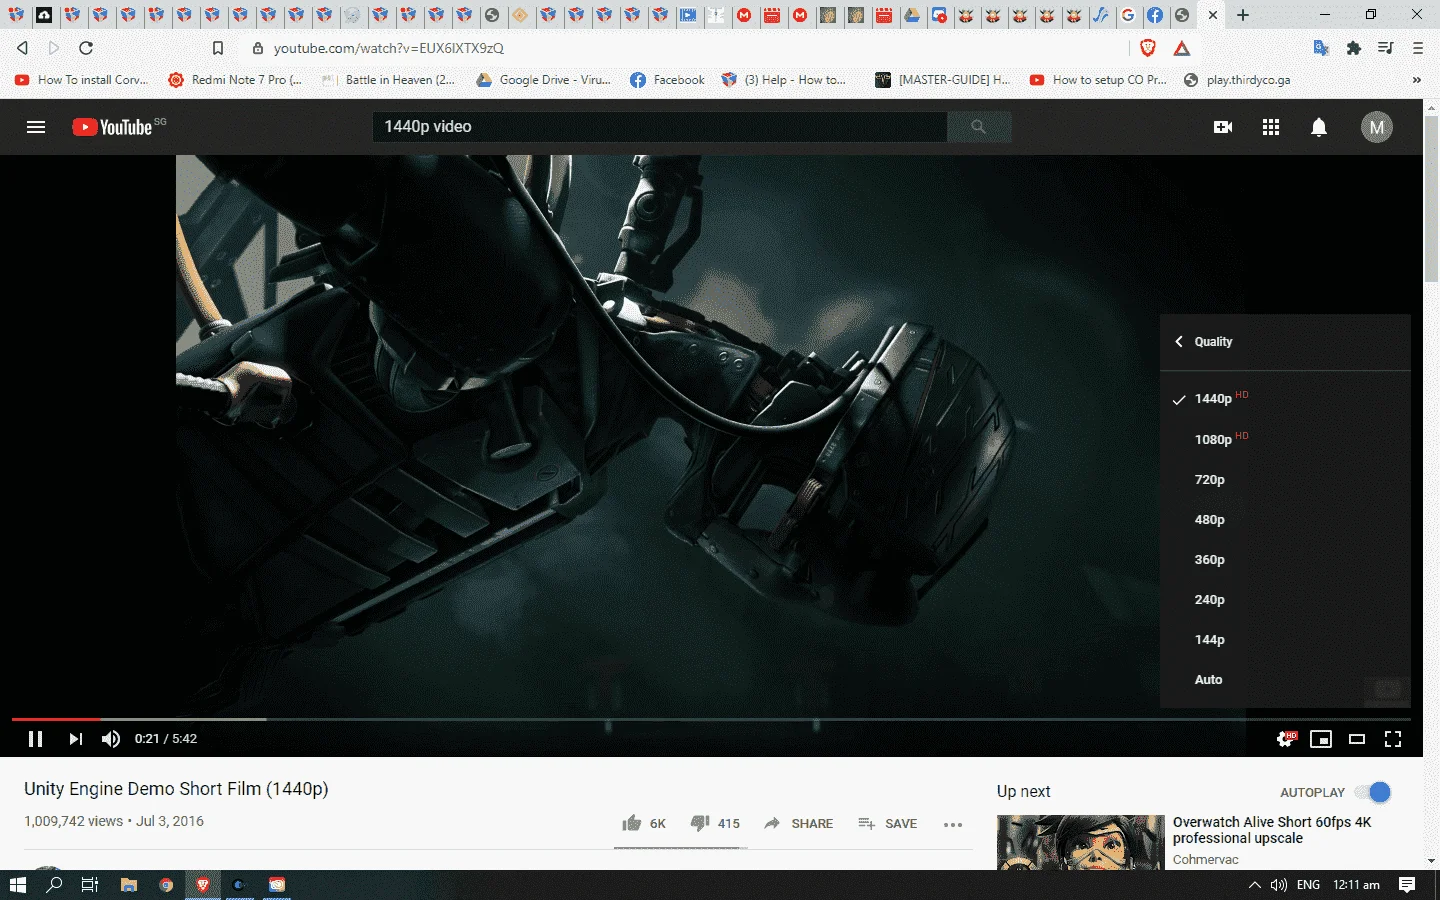Enable theater mode

click(1357, 739)
